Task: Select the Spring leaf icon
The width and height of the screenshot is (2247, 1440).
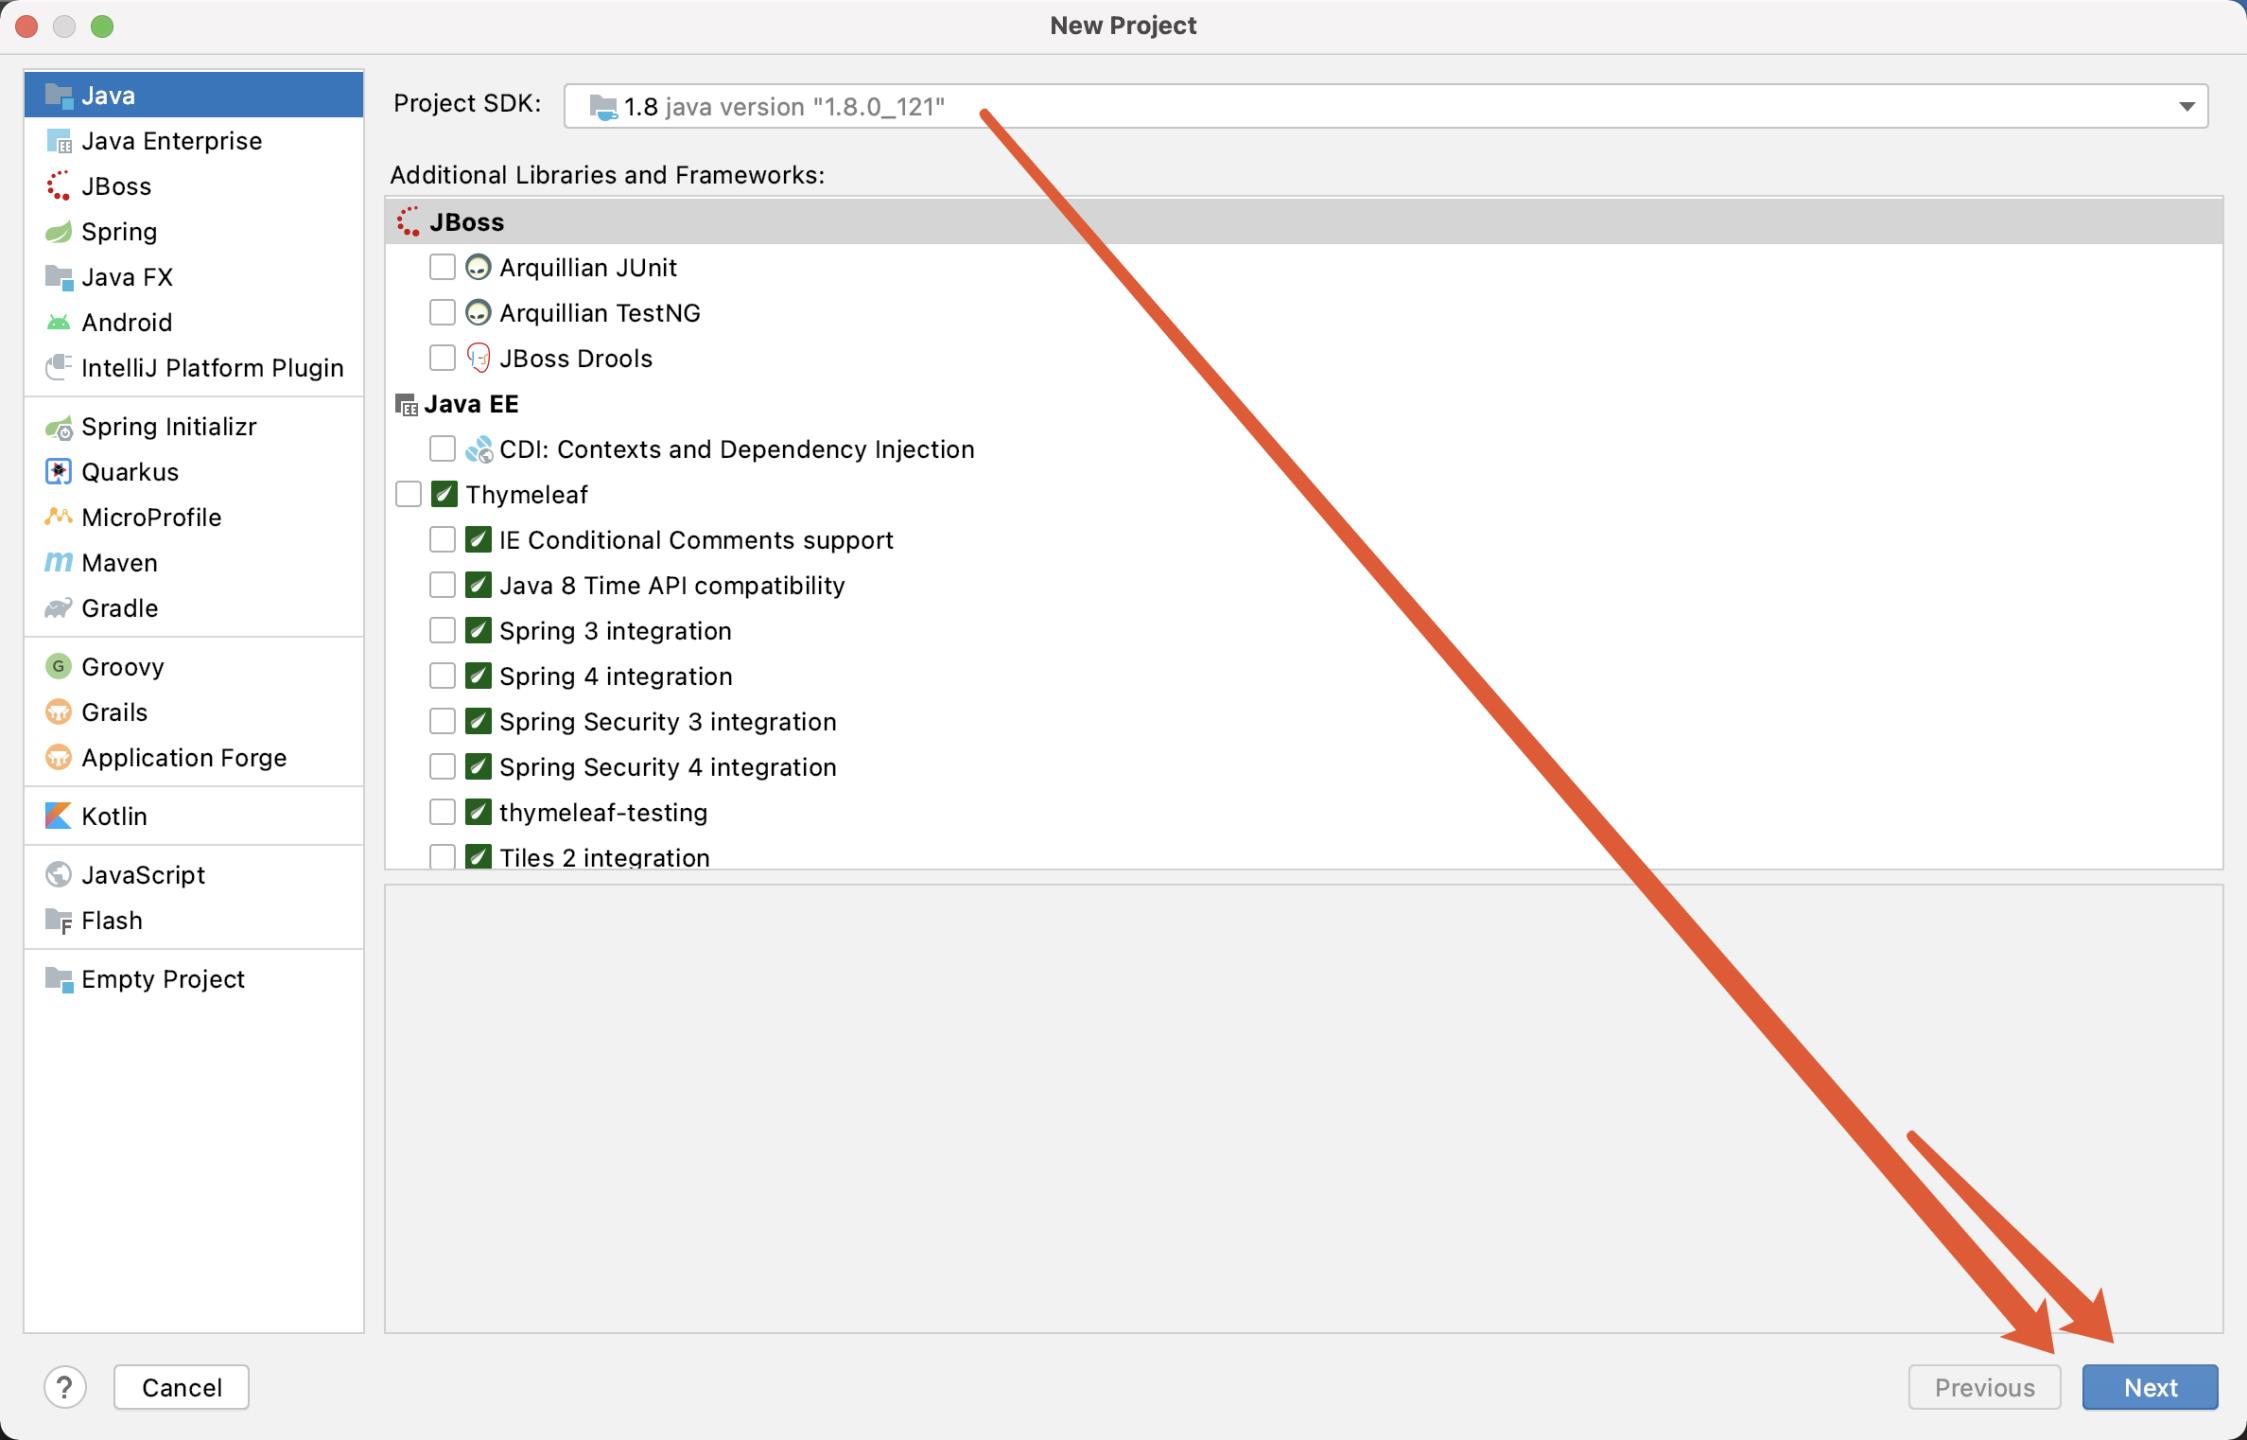Action: (x=59, y=232)
